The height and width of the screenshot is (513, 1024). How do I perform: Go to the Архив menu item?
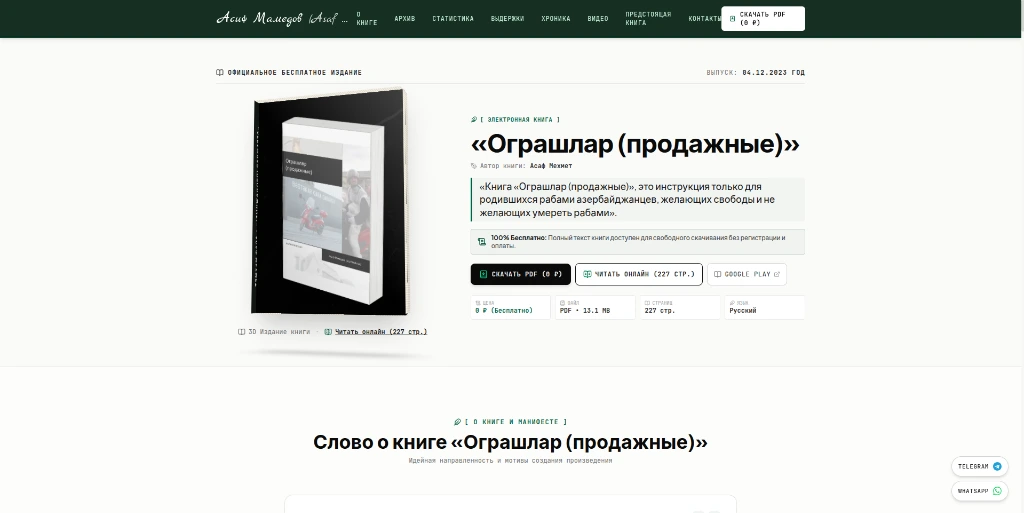click(x=404, y=19)
